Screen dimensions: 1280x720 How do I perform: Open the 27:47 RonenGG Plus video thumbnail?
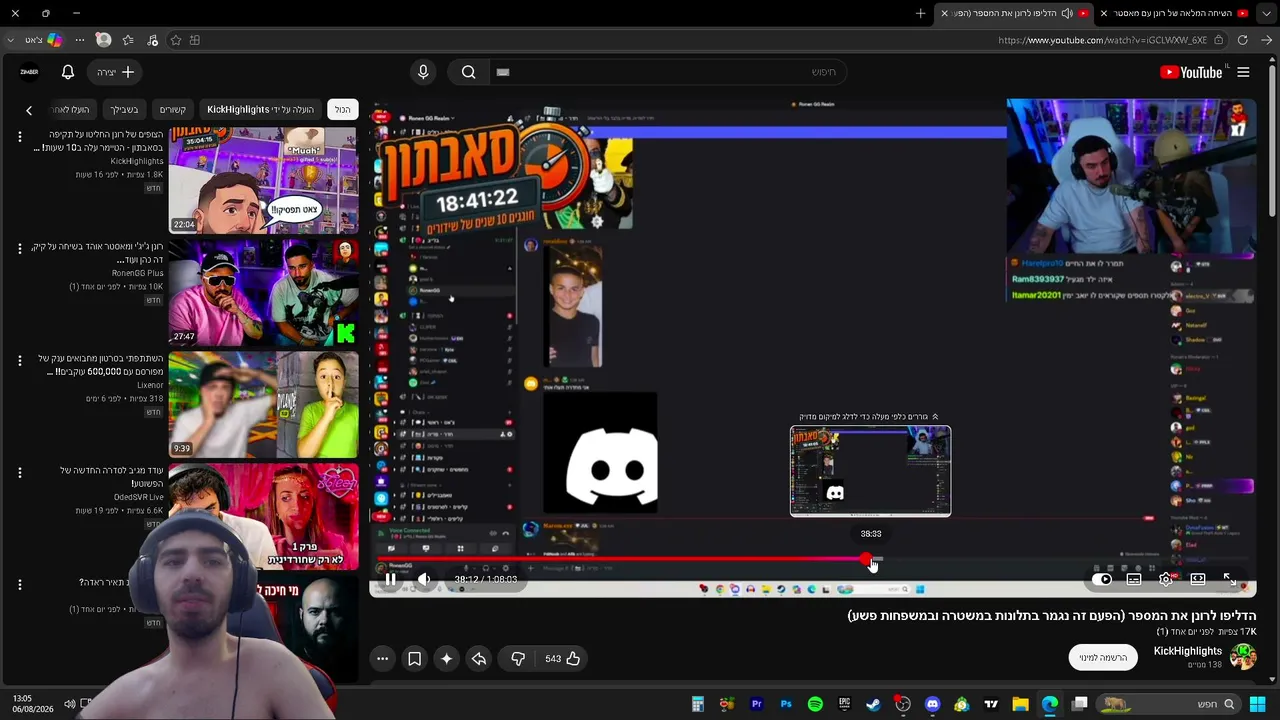coord(263,292)
